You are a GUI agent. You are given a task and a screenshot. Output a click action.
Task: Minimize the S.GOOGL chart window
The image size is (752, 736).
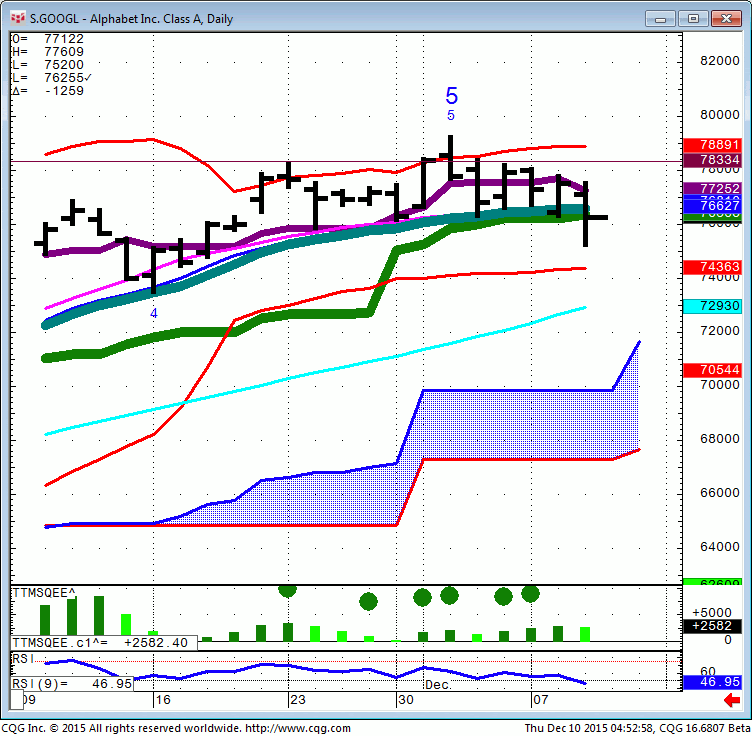point(660,19)
